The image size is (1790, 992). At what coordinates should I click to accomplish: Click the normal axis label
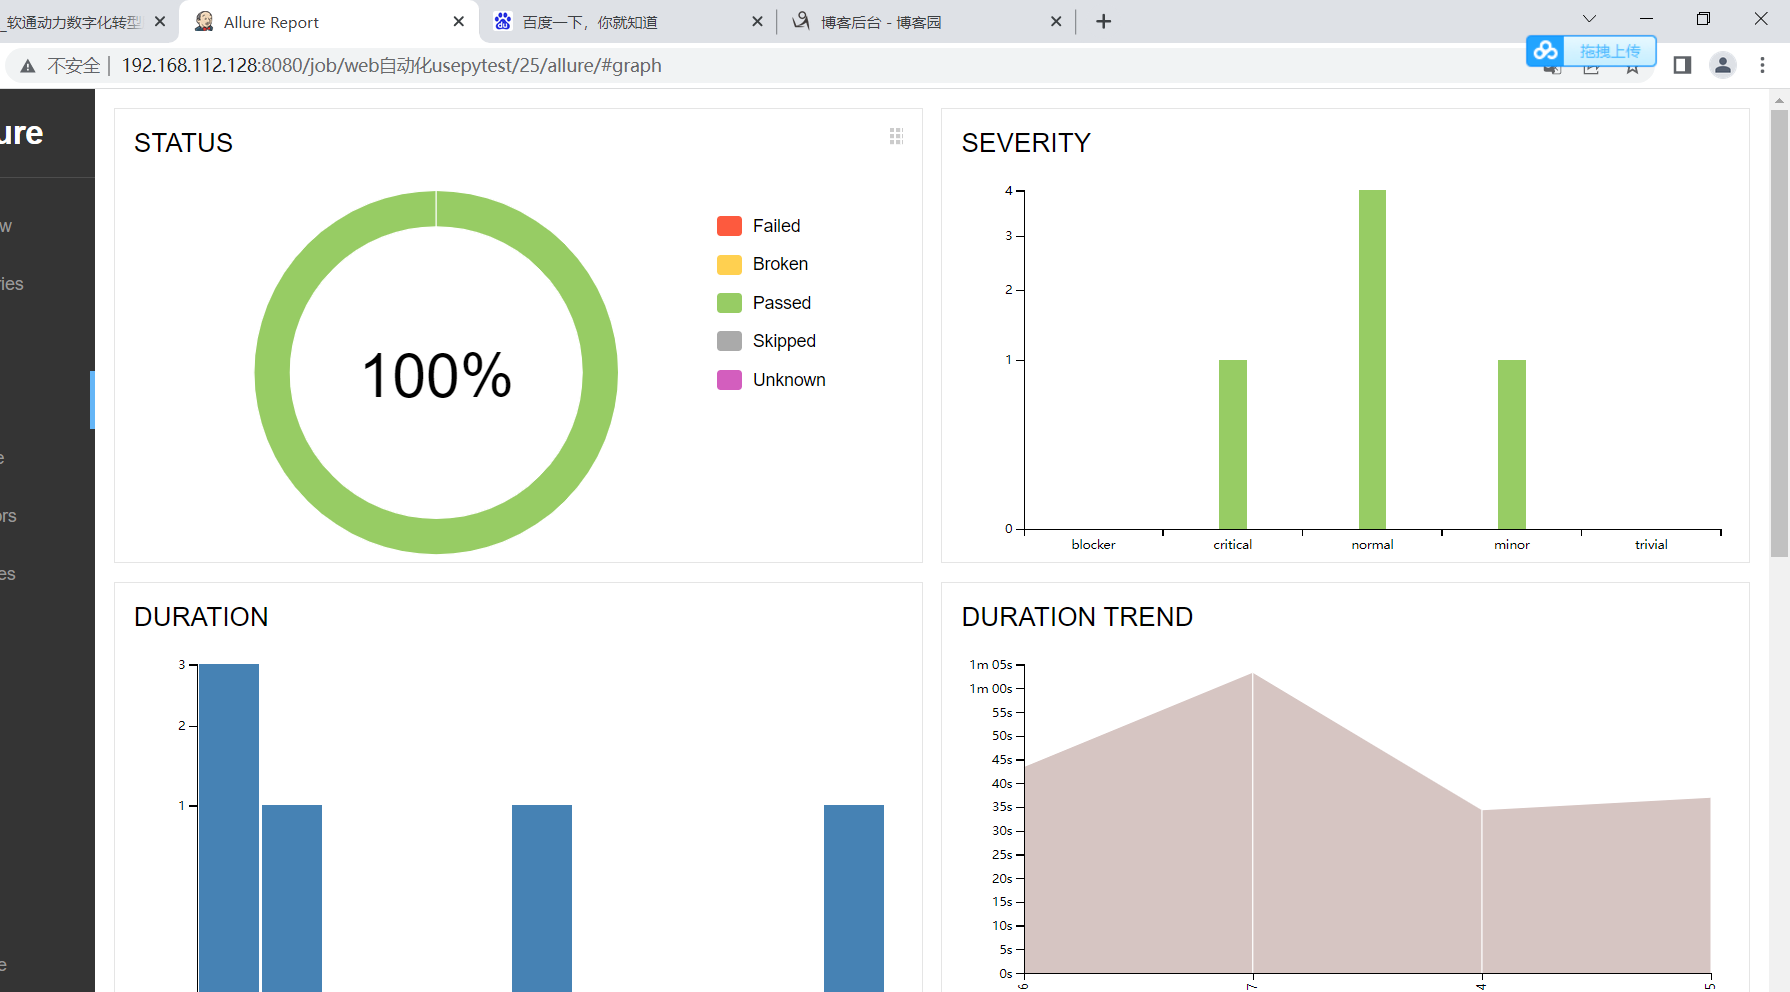[x=1372, y=545]
